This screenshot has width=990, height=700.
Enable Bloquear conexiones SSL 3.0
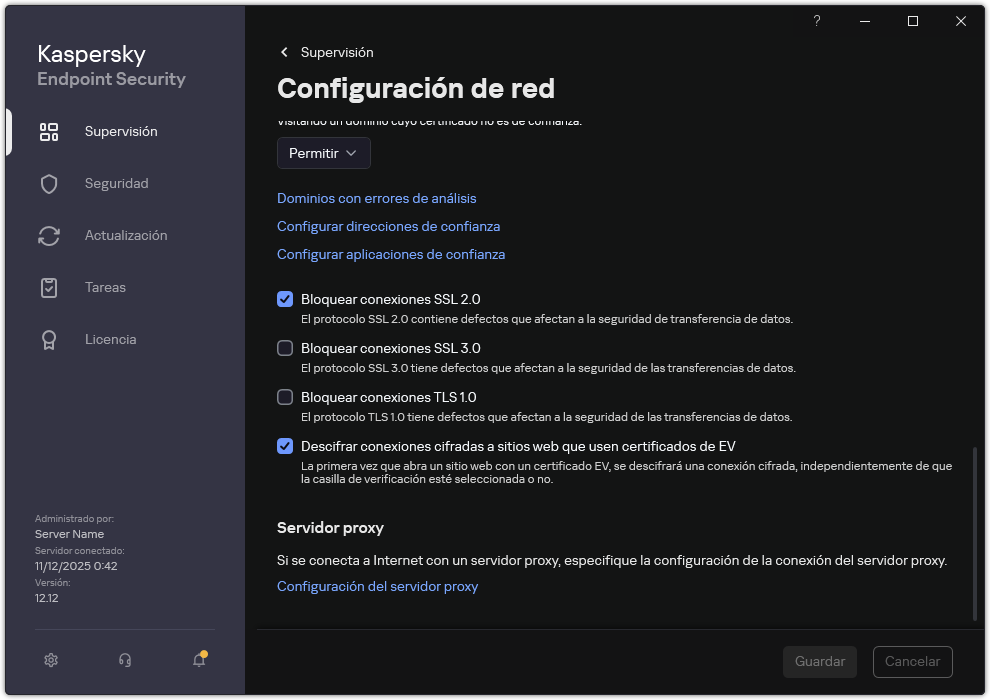click(x=285, y=348)
